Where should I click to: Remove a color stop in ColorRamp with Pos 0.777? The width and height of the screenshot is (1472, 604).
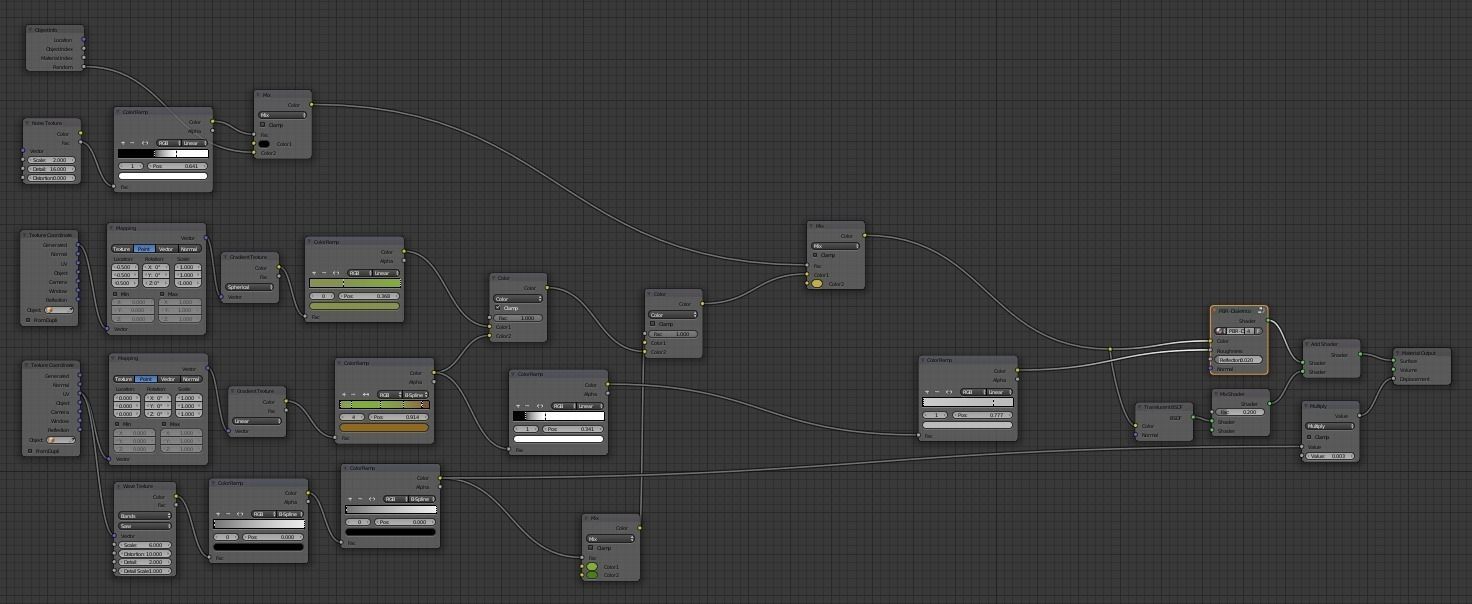coord(937,392)
